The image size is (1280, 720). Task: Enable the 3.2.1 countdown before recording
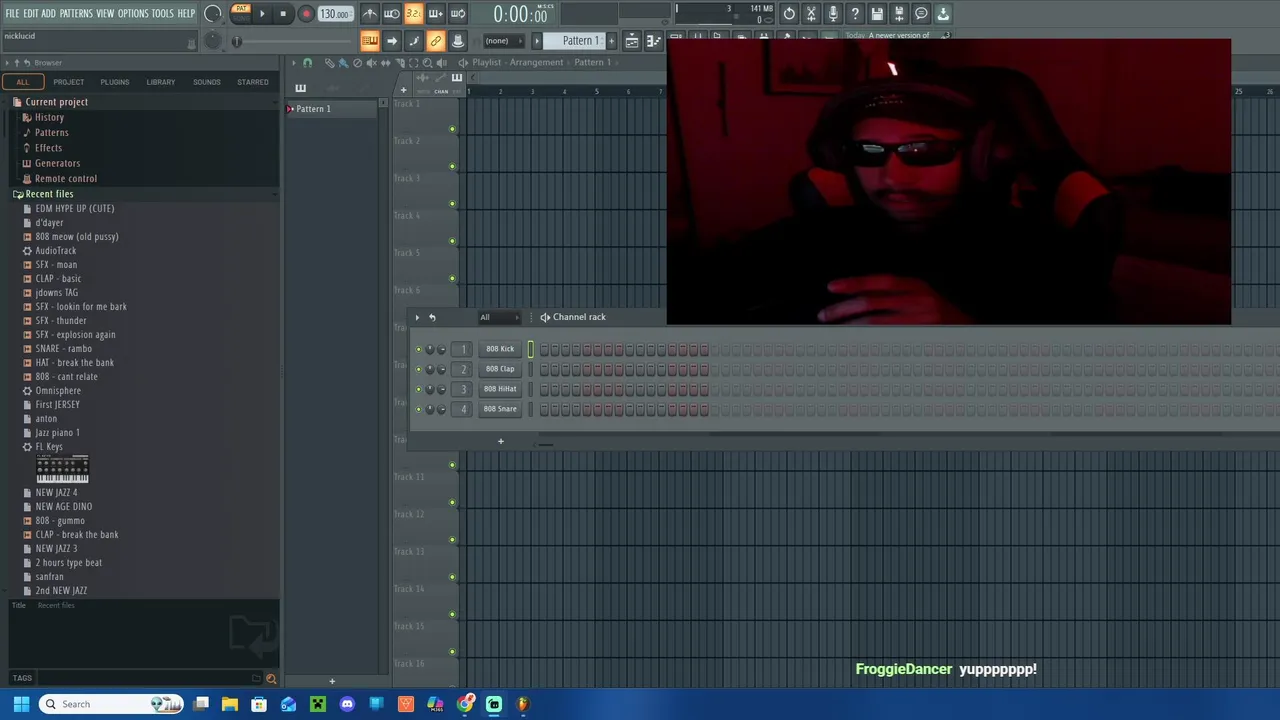pyautogui.click(x=413, y=14)
